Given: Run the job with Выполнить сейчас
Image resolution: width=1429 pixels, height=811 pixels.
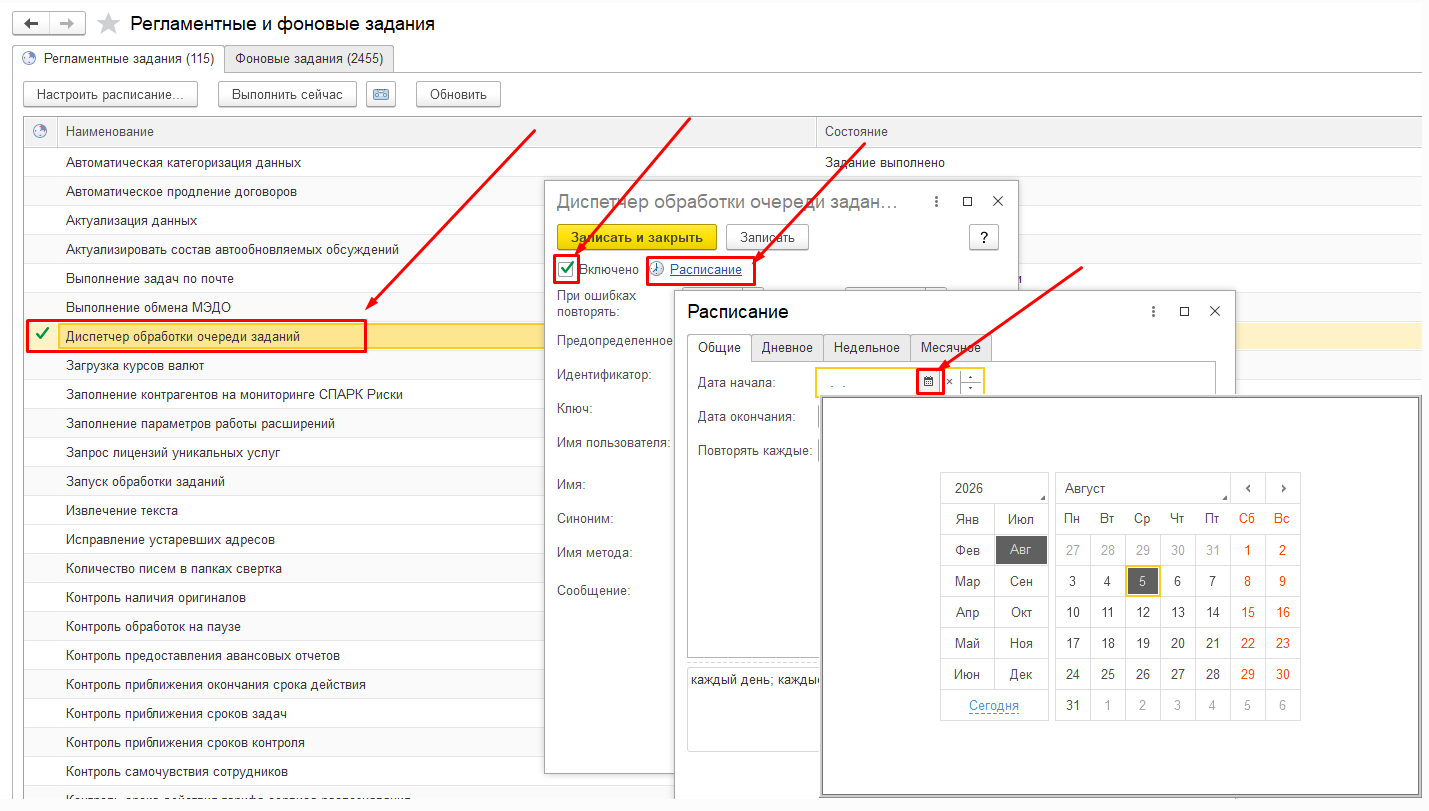Looking at the screenshot, I should (x=287, y=94).
